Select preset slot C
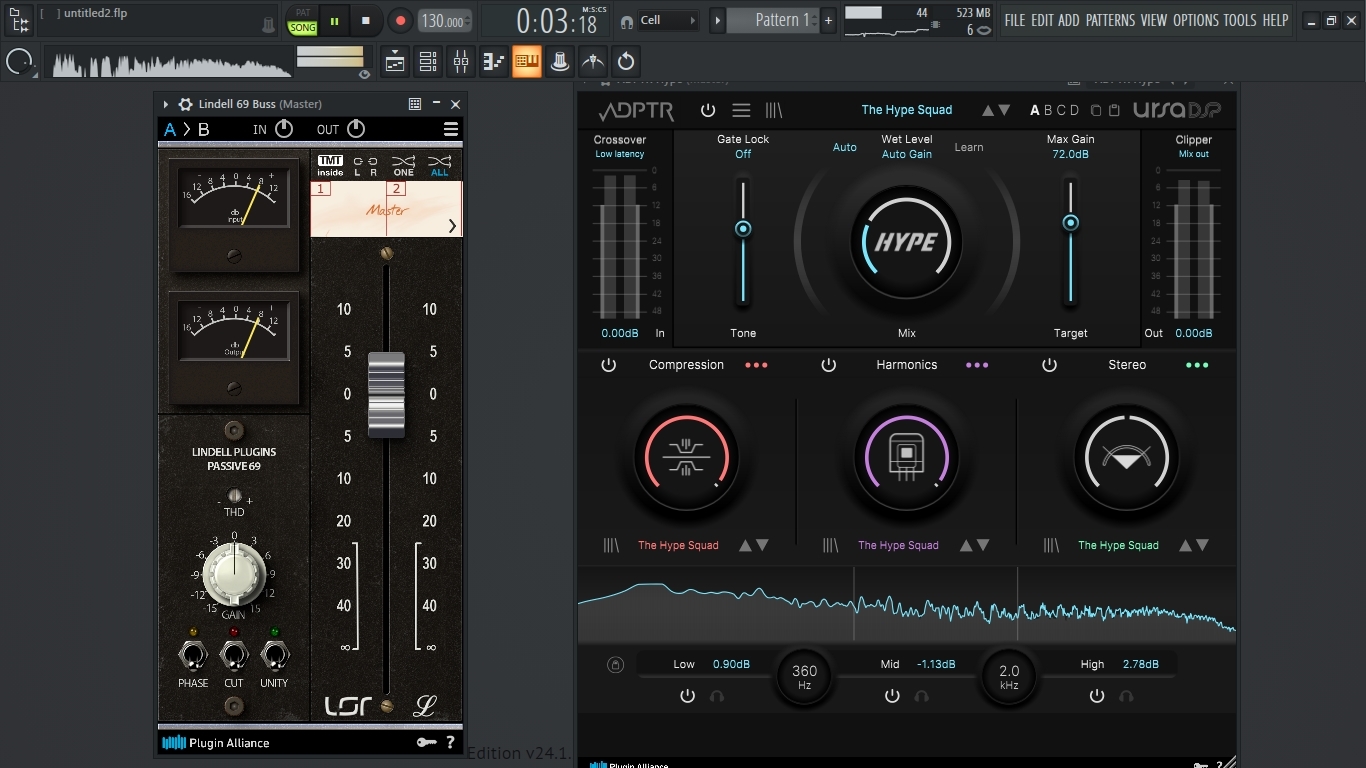The image size is (1366, 768). tap(1062, 110)
